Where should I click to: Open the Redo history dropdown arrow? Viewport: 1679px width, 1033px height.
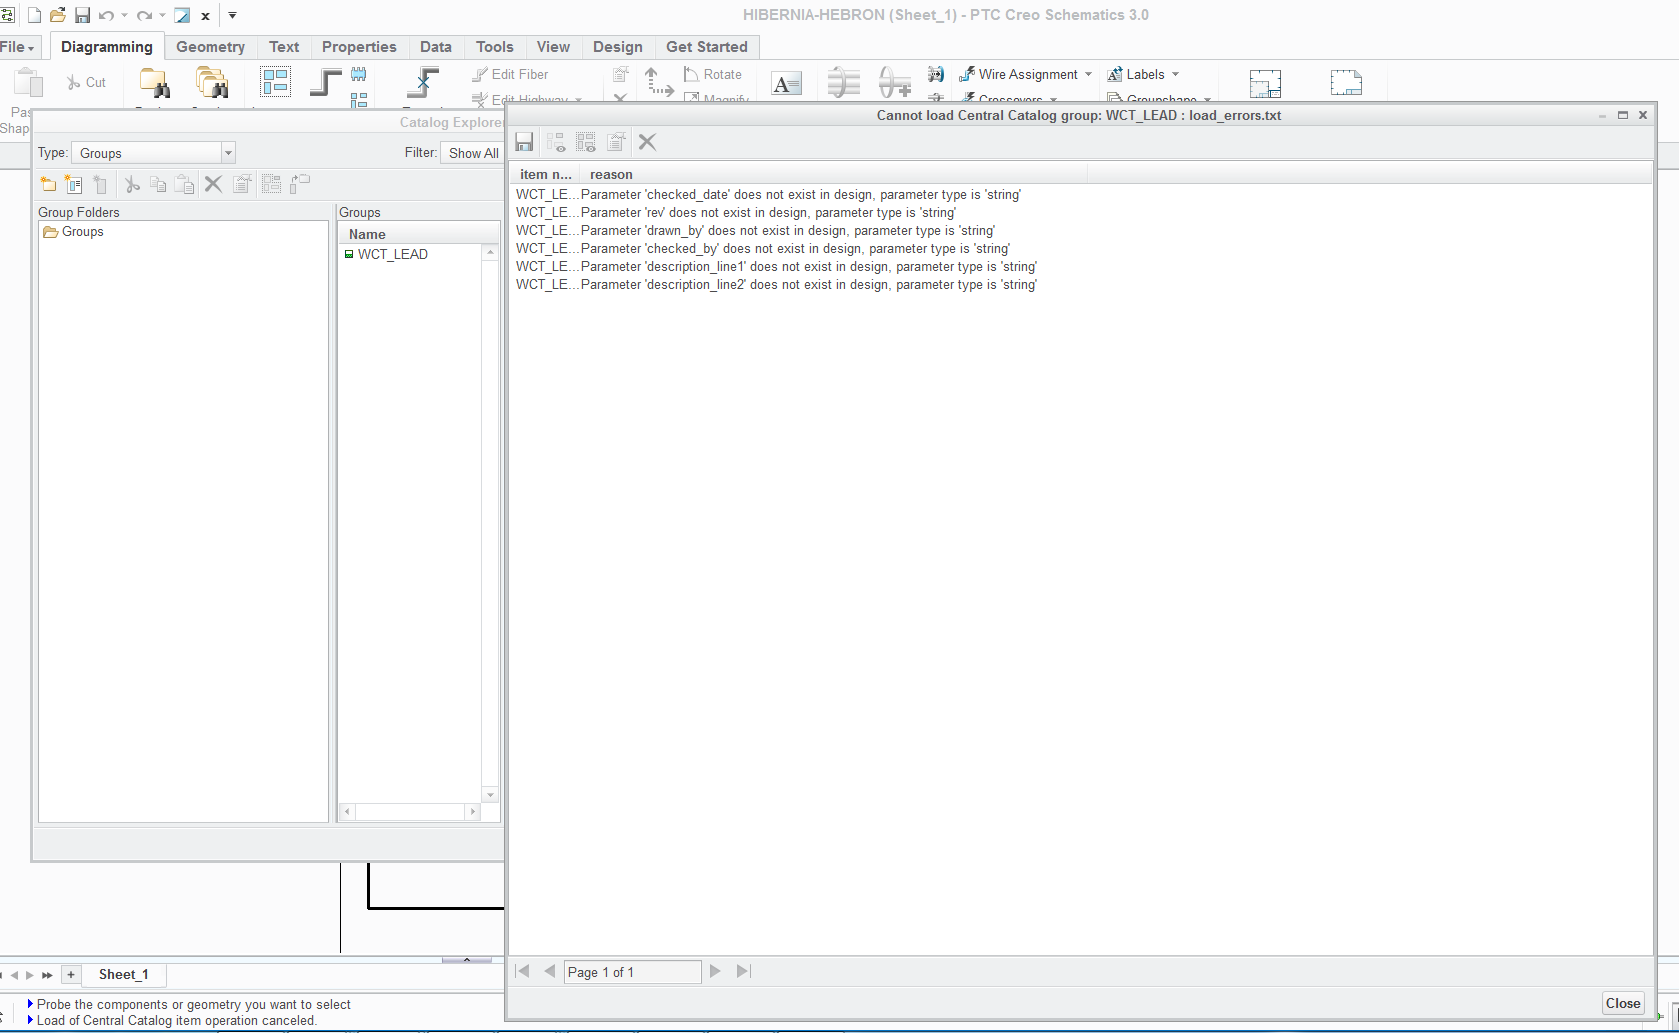(x=162, y=15)
